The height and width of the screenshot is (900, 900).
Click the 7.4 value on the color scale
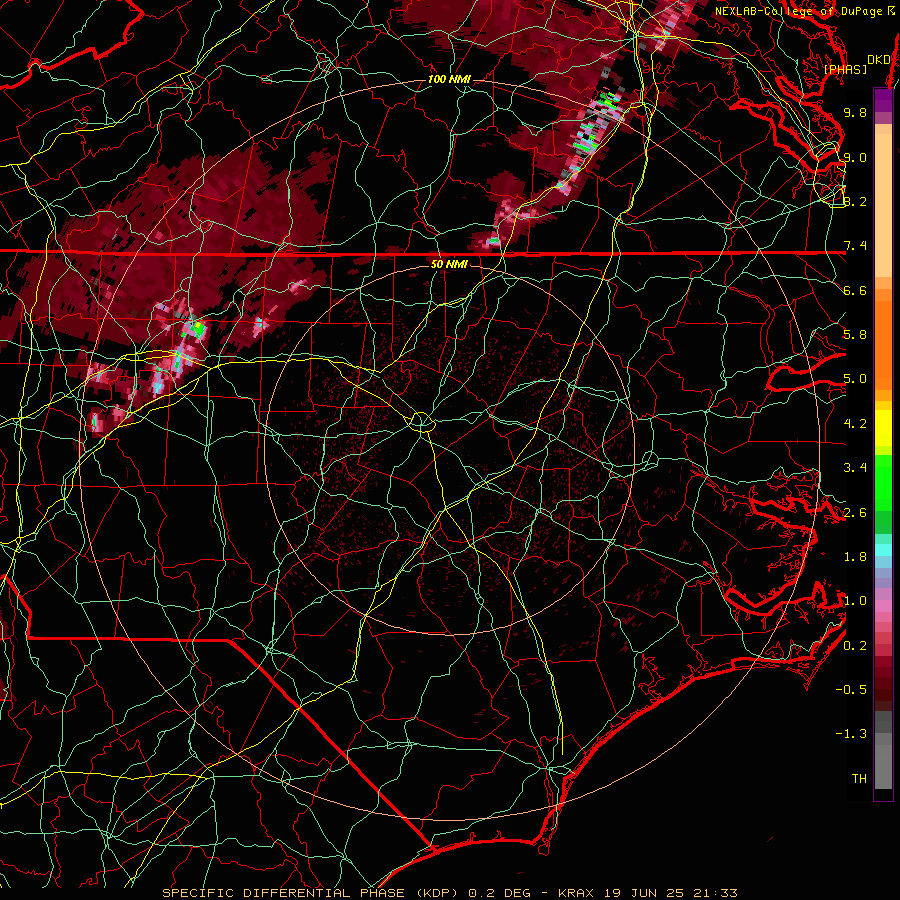[855, 246]
